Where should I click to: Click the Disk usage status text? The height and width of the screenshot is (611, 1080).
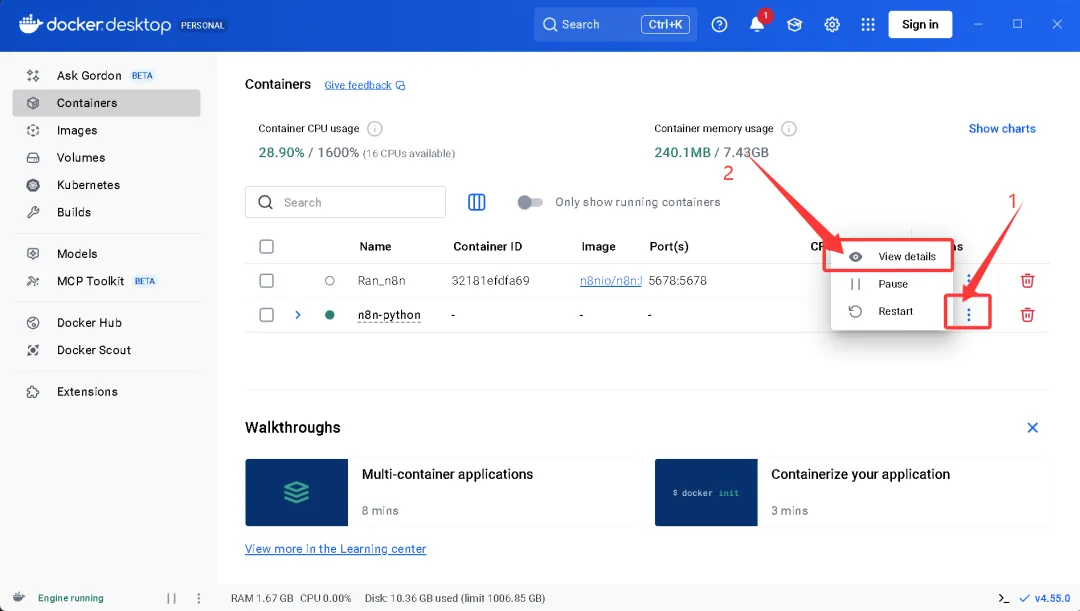(x=455, y=599)
